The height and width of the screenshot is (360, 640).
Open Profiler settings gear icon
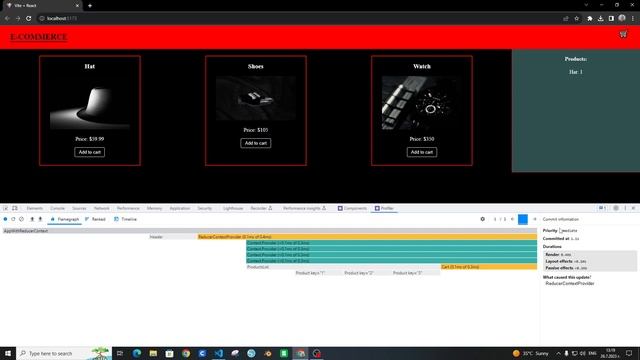(x=482, y=219)
